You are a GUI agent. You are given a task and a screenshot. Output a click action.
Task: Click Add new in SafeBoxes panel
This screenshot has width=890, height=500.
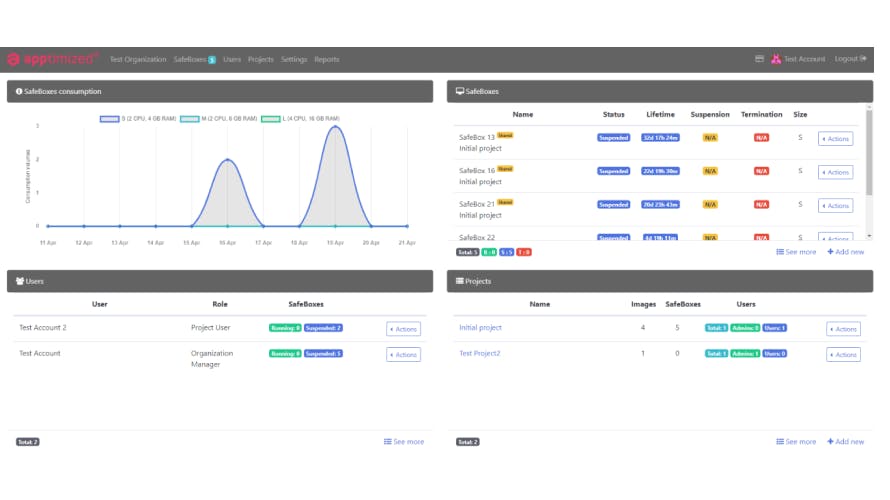pos(846,252)
